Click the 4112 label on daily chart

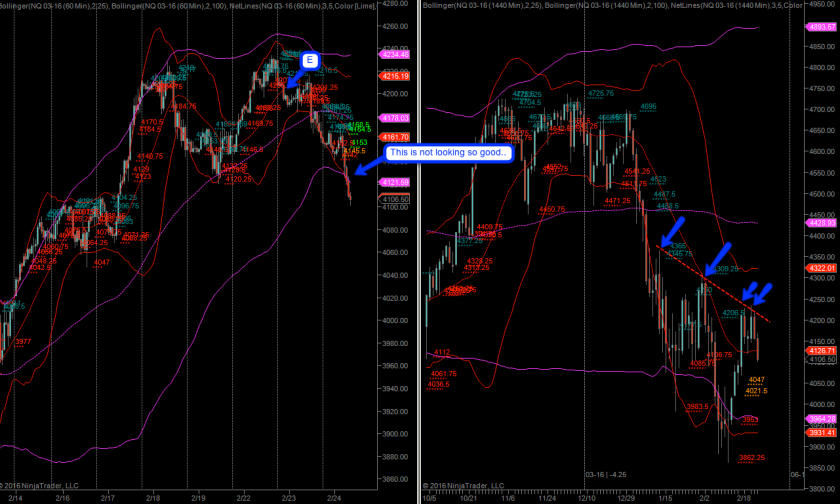coord(442,352)
